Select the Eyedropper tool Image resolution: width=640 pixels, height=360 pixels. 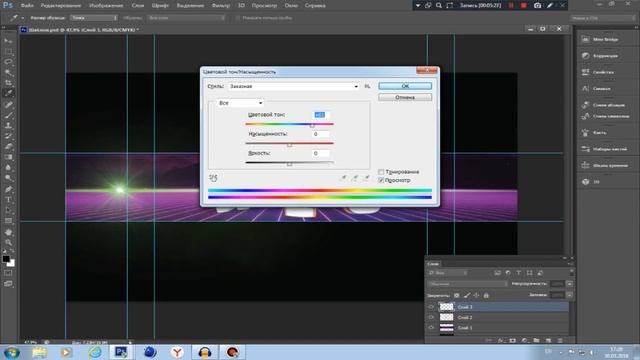pos(8,93)
